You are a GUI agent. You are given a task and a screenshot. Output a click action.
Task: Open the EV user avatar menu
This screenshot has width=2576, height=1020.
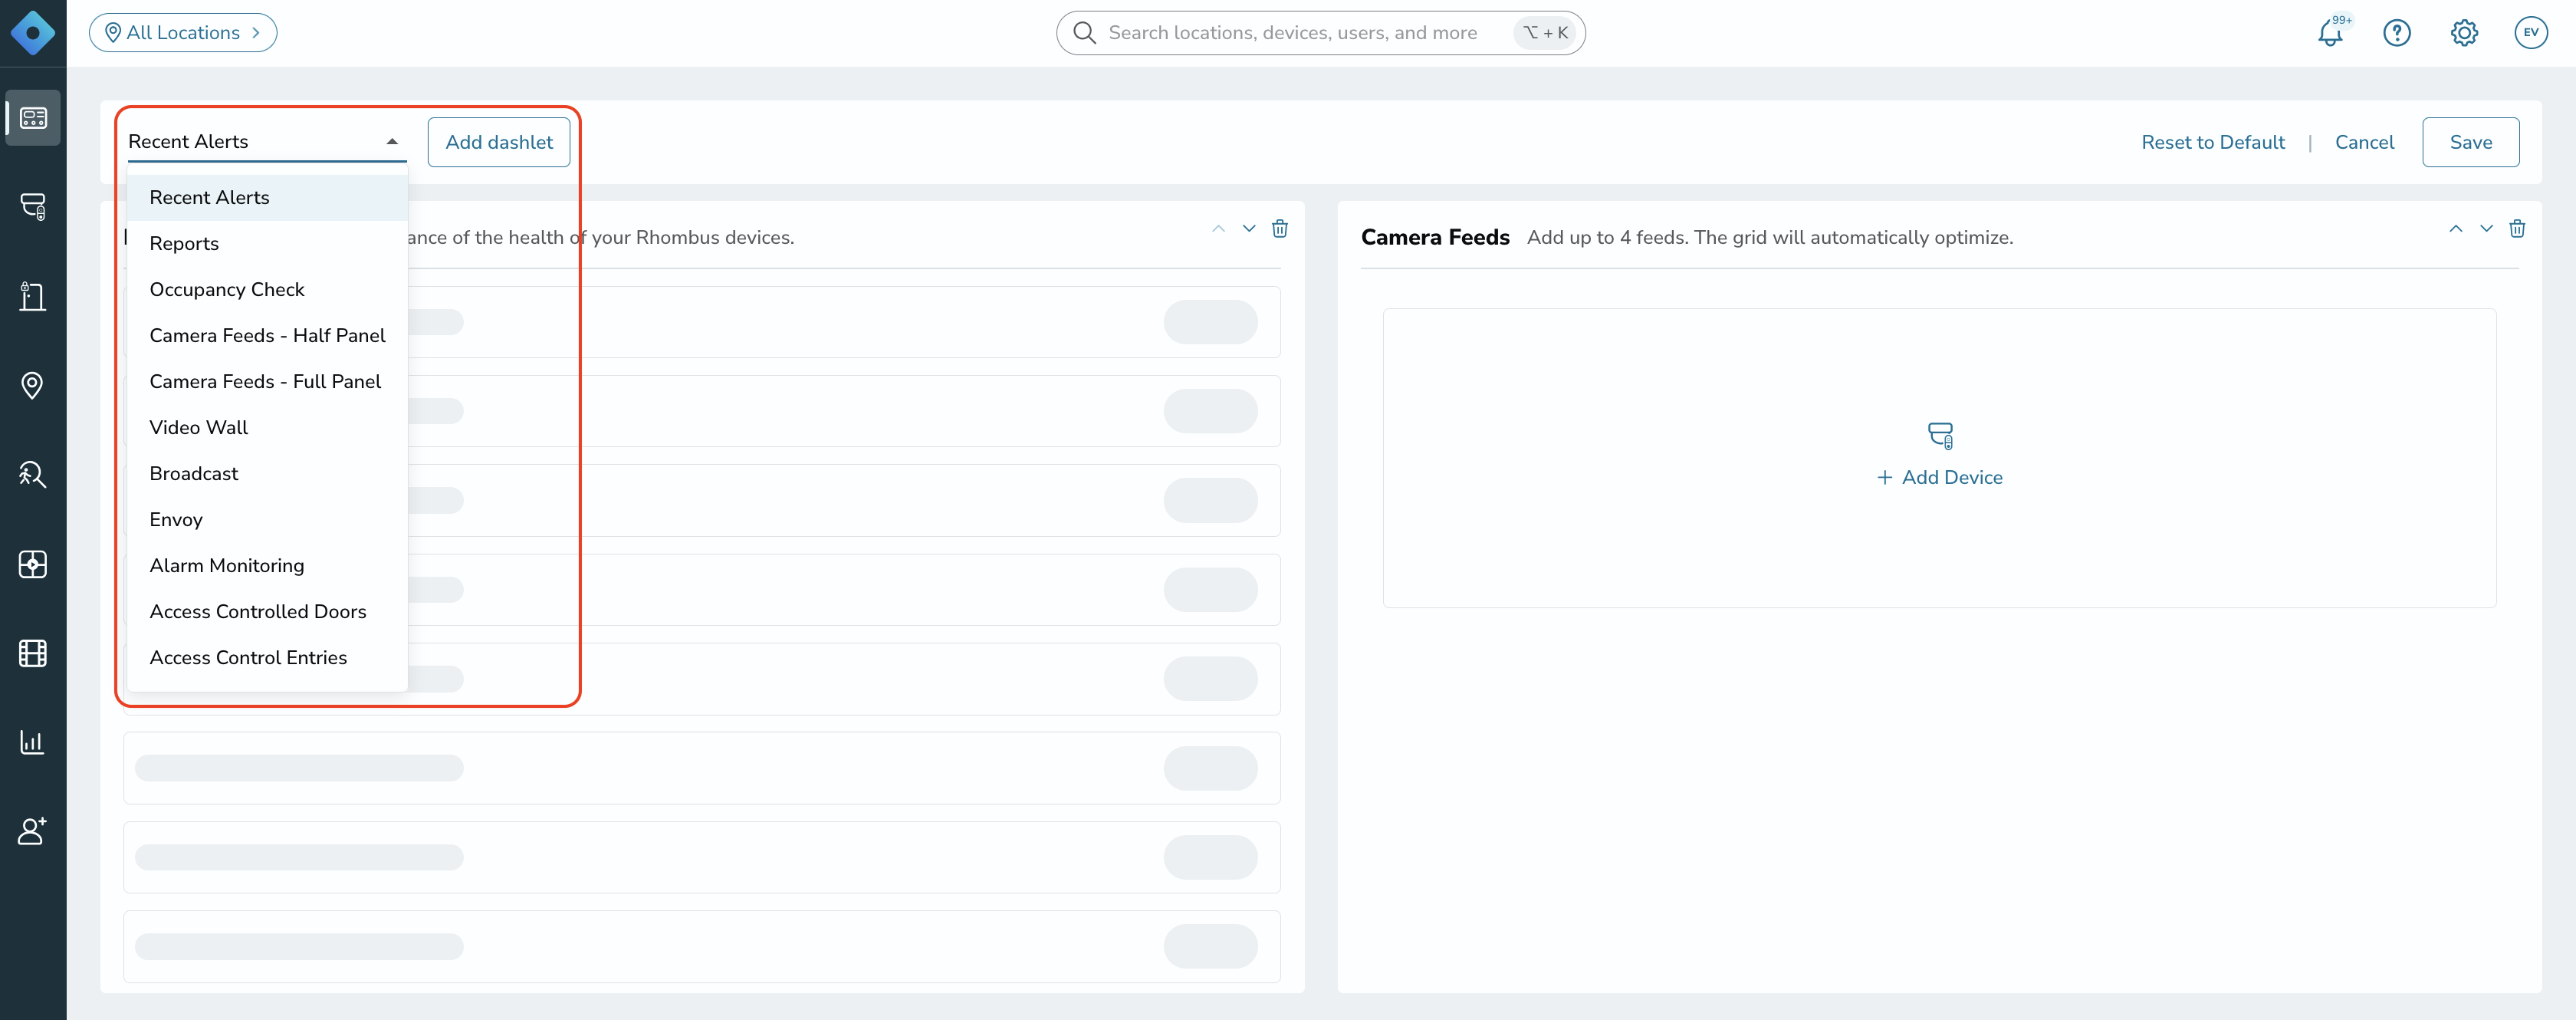click(2531, 33)
